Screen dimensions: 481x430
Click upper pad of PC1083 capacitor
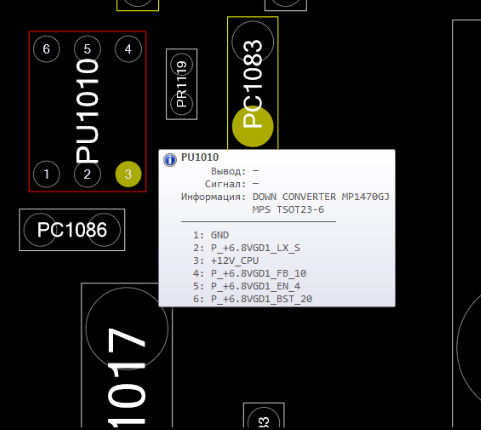(253, 42)
